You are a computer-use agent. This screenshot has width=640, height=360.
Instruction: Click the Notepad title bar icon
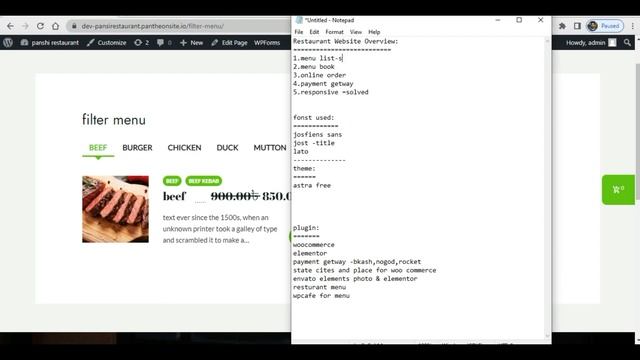click(x=299, y=20)
